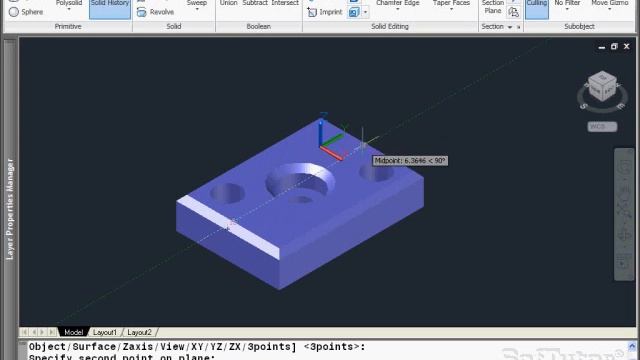The image size is (640, 360).
Task: Click the Boolean panel title
Action: (258, 27)
